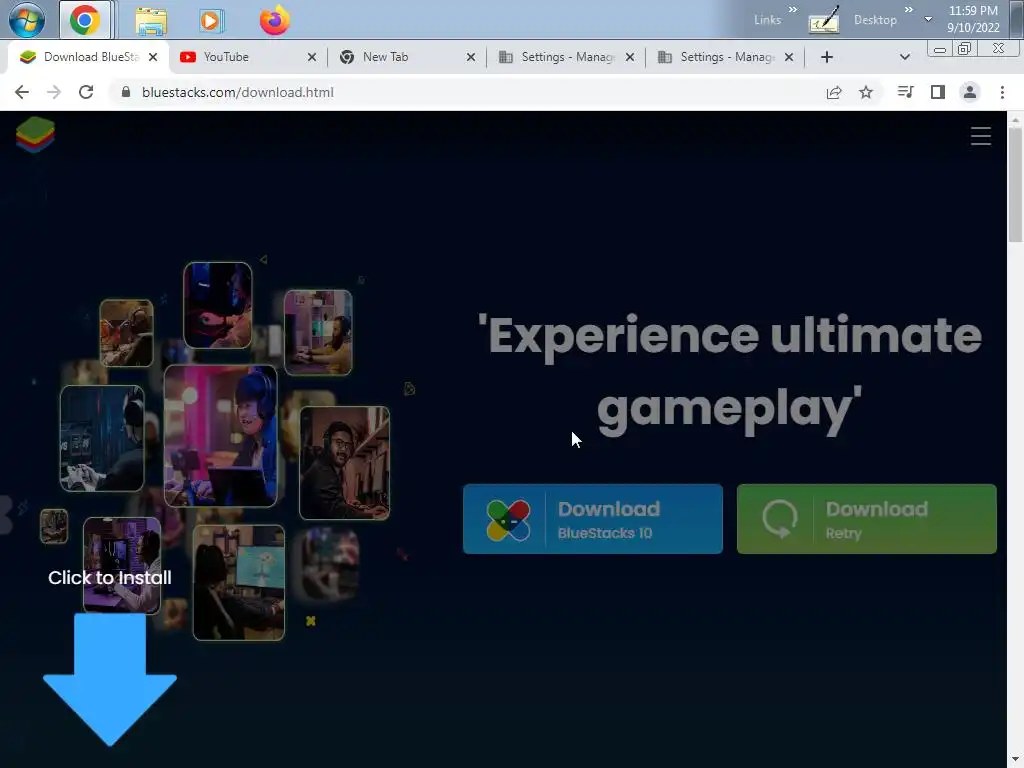View site information lock icon
The height and width of the screenshot is (768, 1024).
(126, 92)
